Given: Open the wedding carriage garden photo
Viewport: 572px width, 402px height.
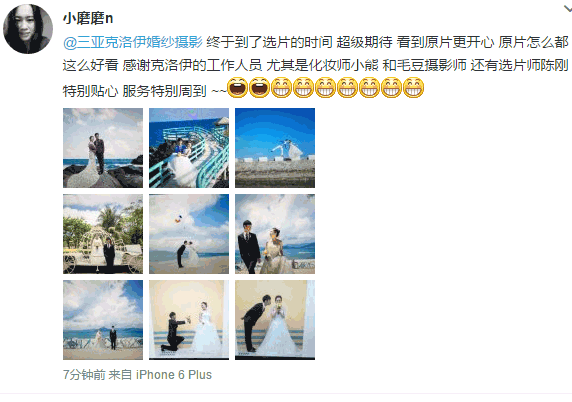Looking at the screenshot, I should (x=103, y=234).
